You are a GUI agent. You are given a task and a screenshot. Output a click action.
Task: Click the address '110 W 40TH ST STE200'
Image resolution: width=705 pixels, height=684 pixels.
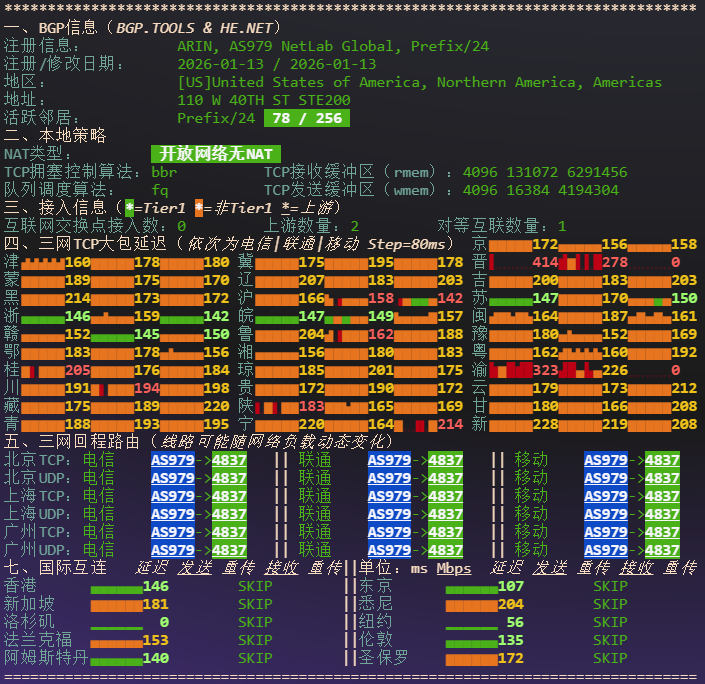263,100
